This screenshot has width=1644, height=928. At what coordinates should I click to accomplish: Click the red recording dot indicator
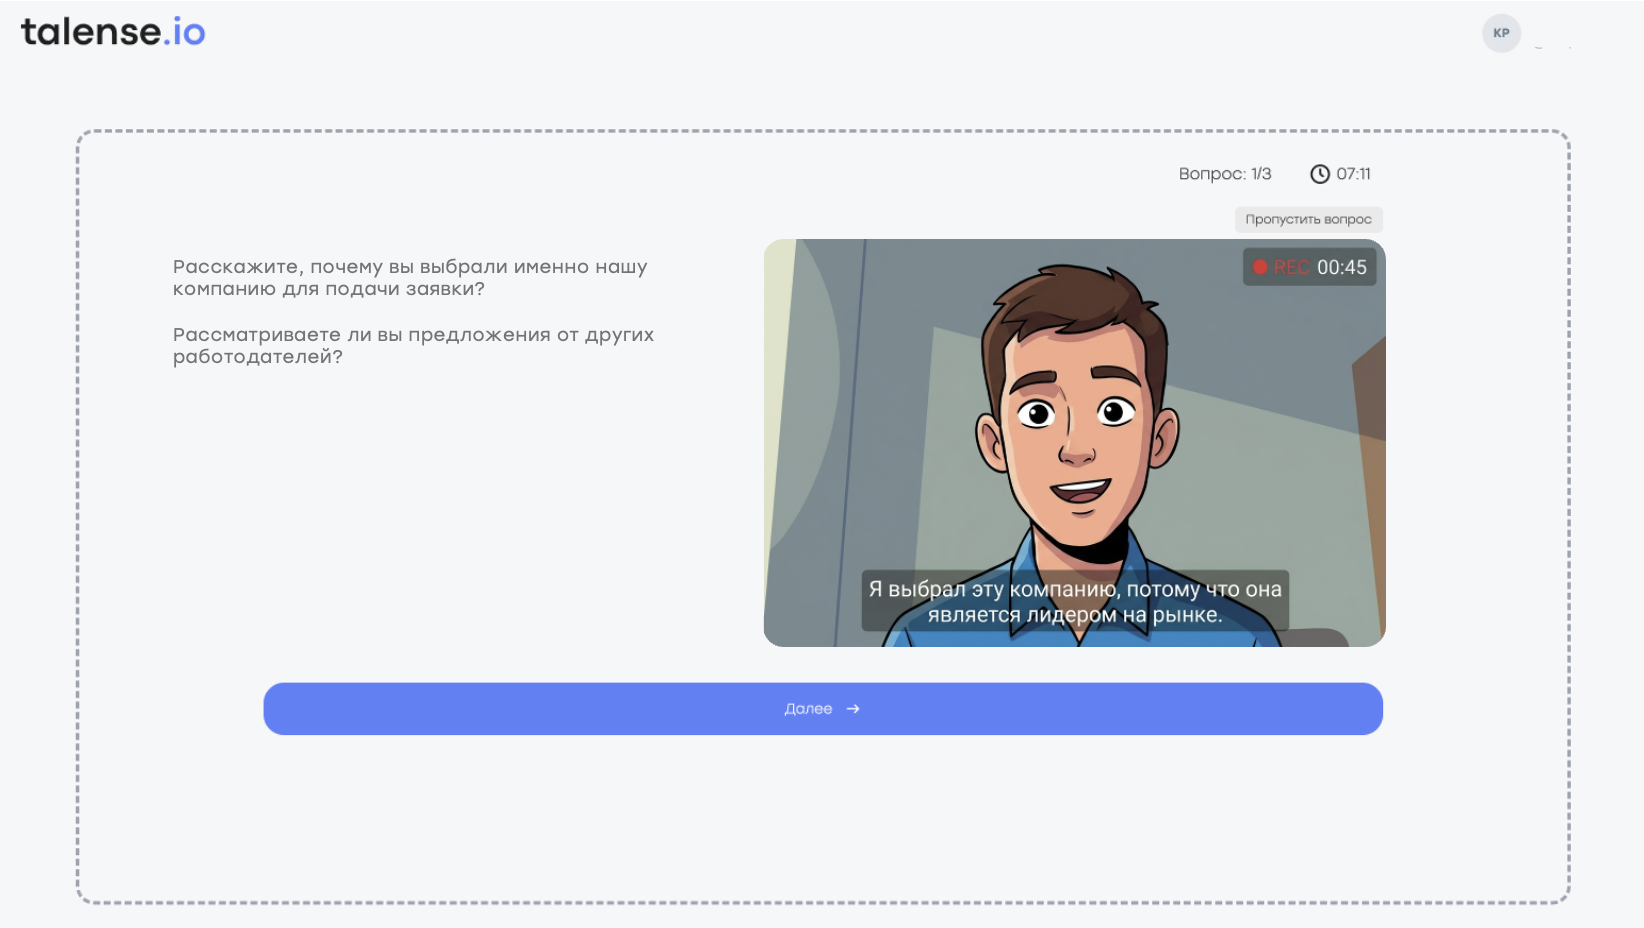1260,267
